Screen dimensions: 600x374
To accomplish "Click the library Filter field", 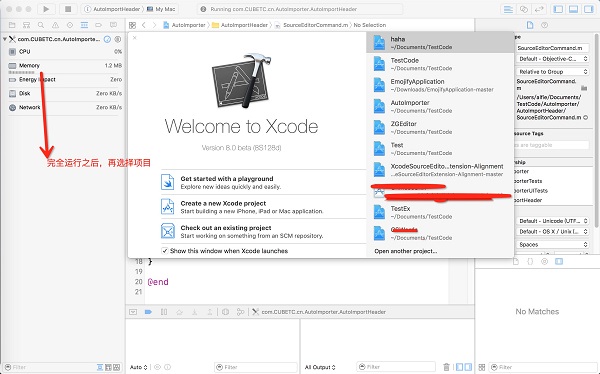I will point(543,367).
